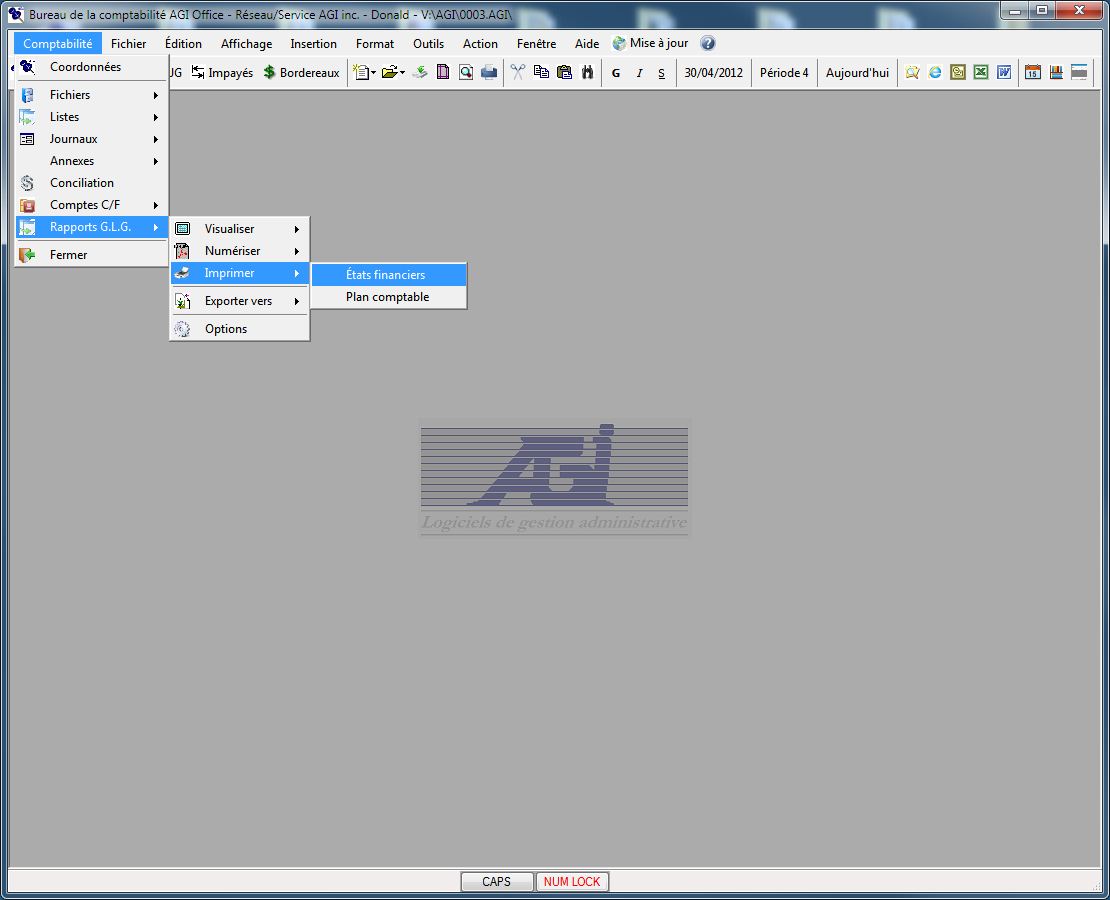Click the binoculars find icon
The height and width of the screenshot is (900, 1110).
click(x=588, y=72)
